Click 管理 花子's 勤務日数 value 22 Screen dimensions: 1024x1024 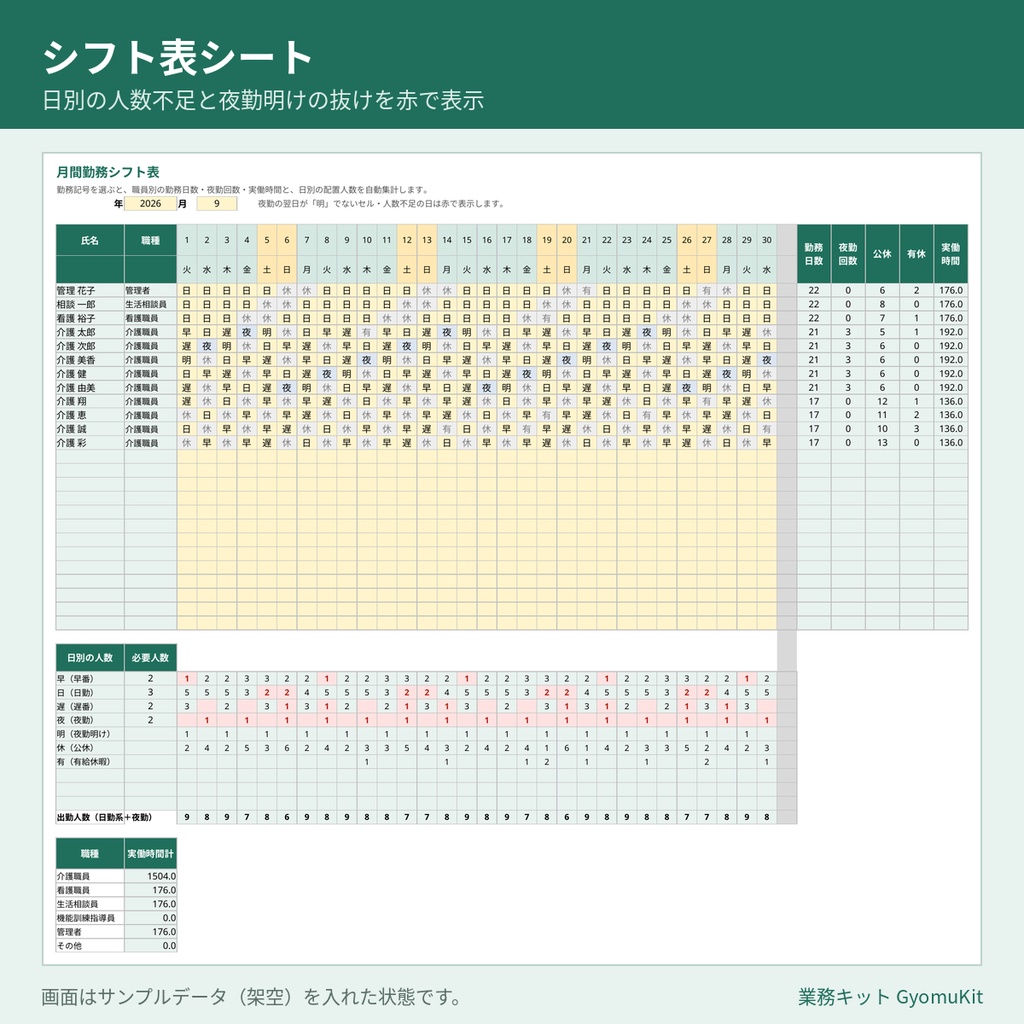[814, 291]
